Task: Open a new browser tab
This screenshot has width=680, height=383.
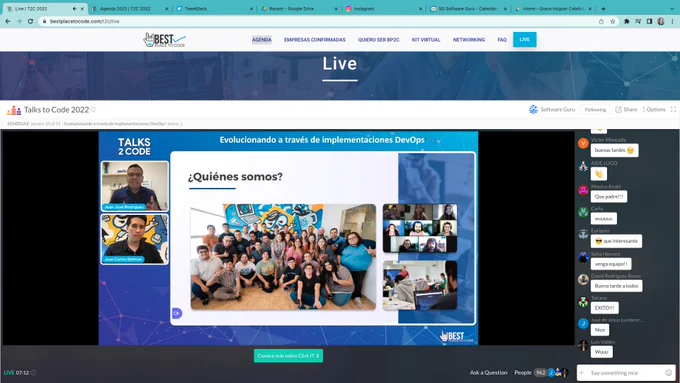Action: (x=603, y=9)
